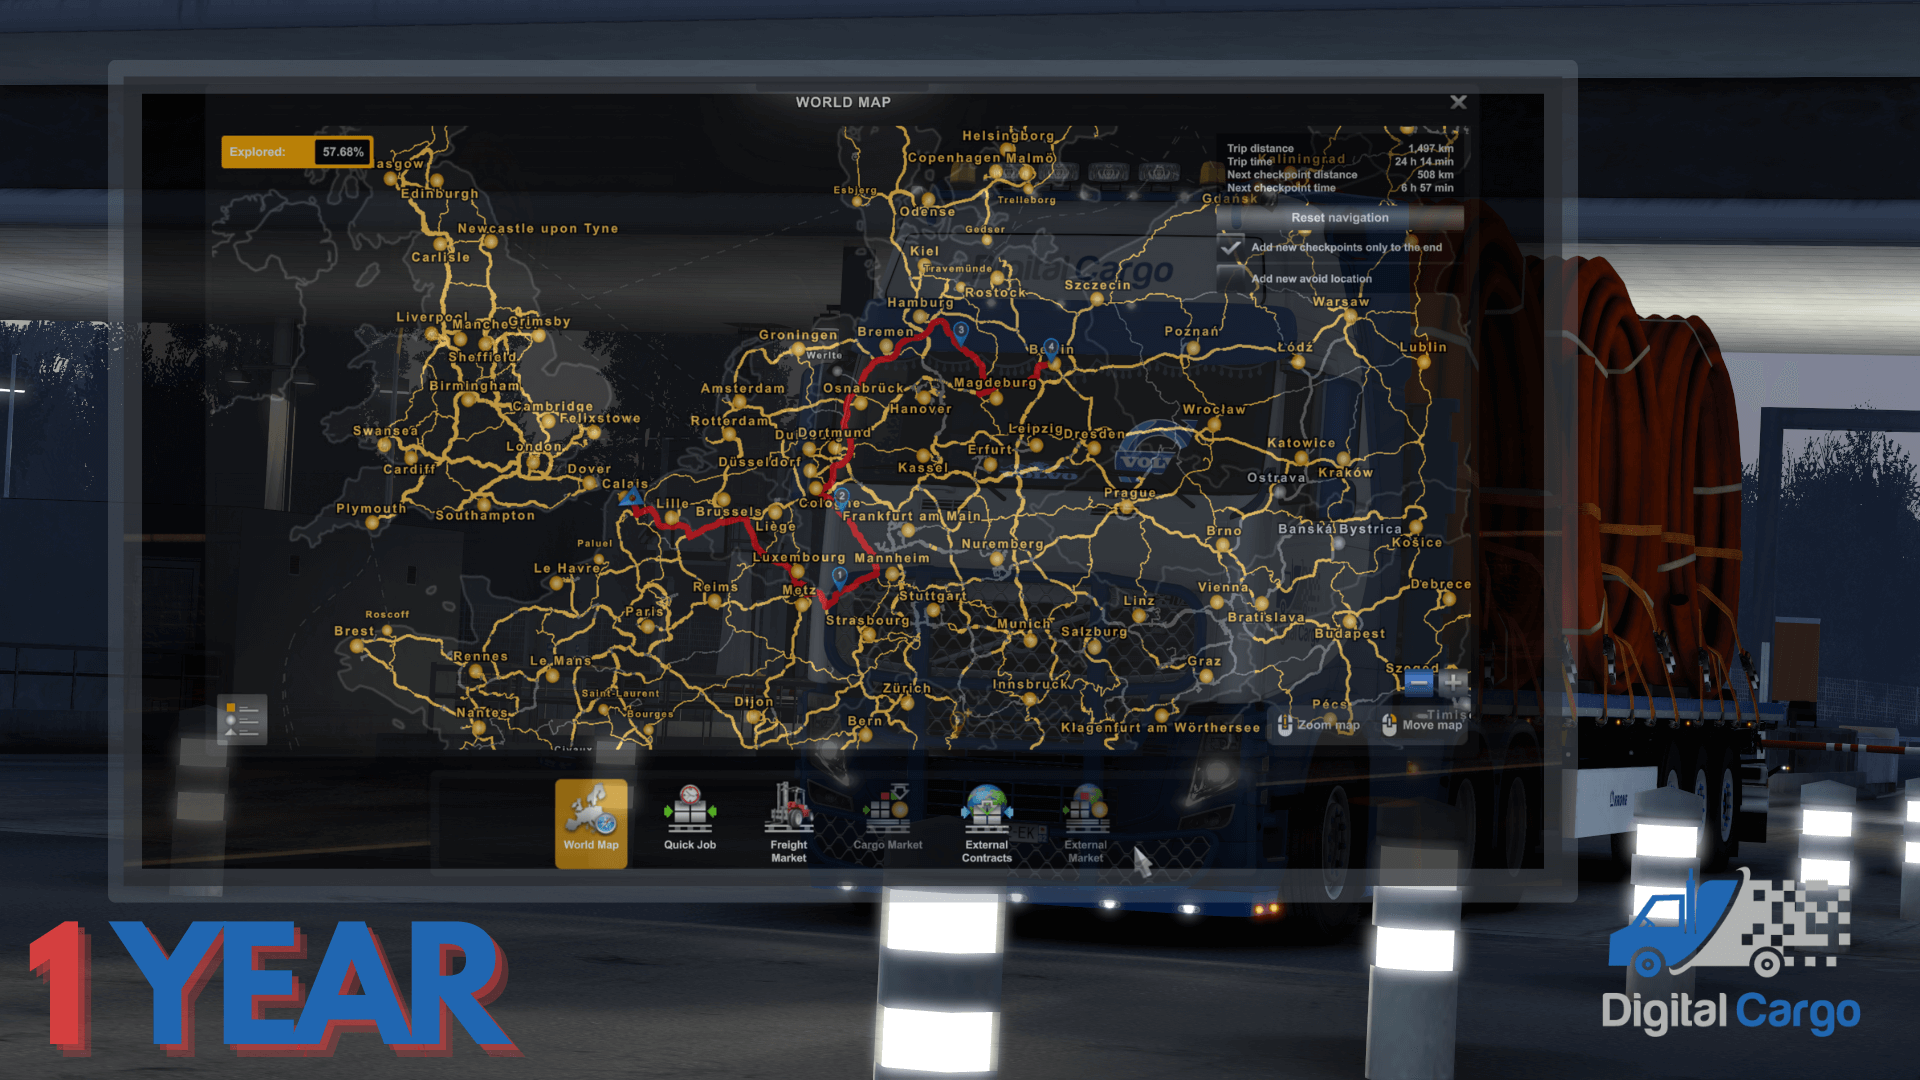Open External Contracts
The height and width of the screenshot is (1080, 1920).
pyautogui.click(x=987, y=823)
